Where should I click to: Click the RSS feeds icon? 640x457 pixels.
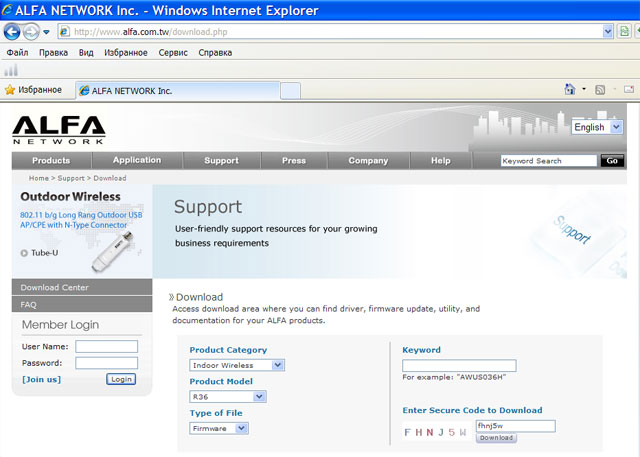(x=600, y=89)
